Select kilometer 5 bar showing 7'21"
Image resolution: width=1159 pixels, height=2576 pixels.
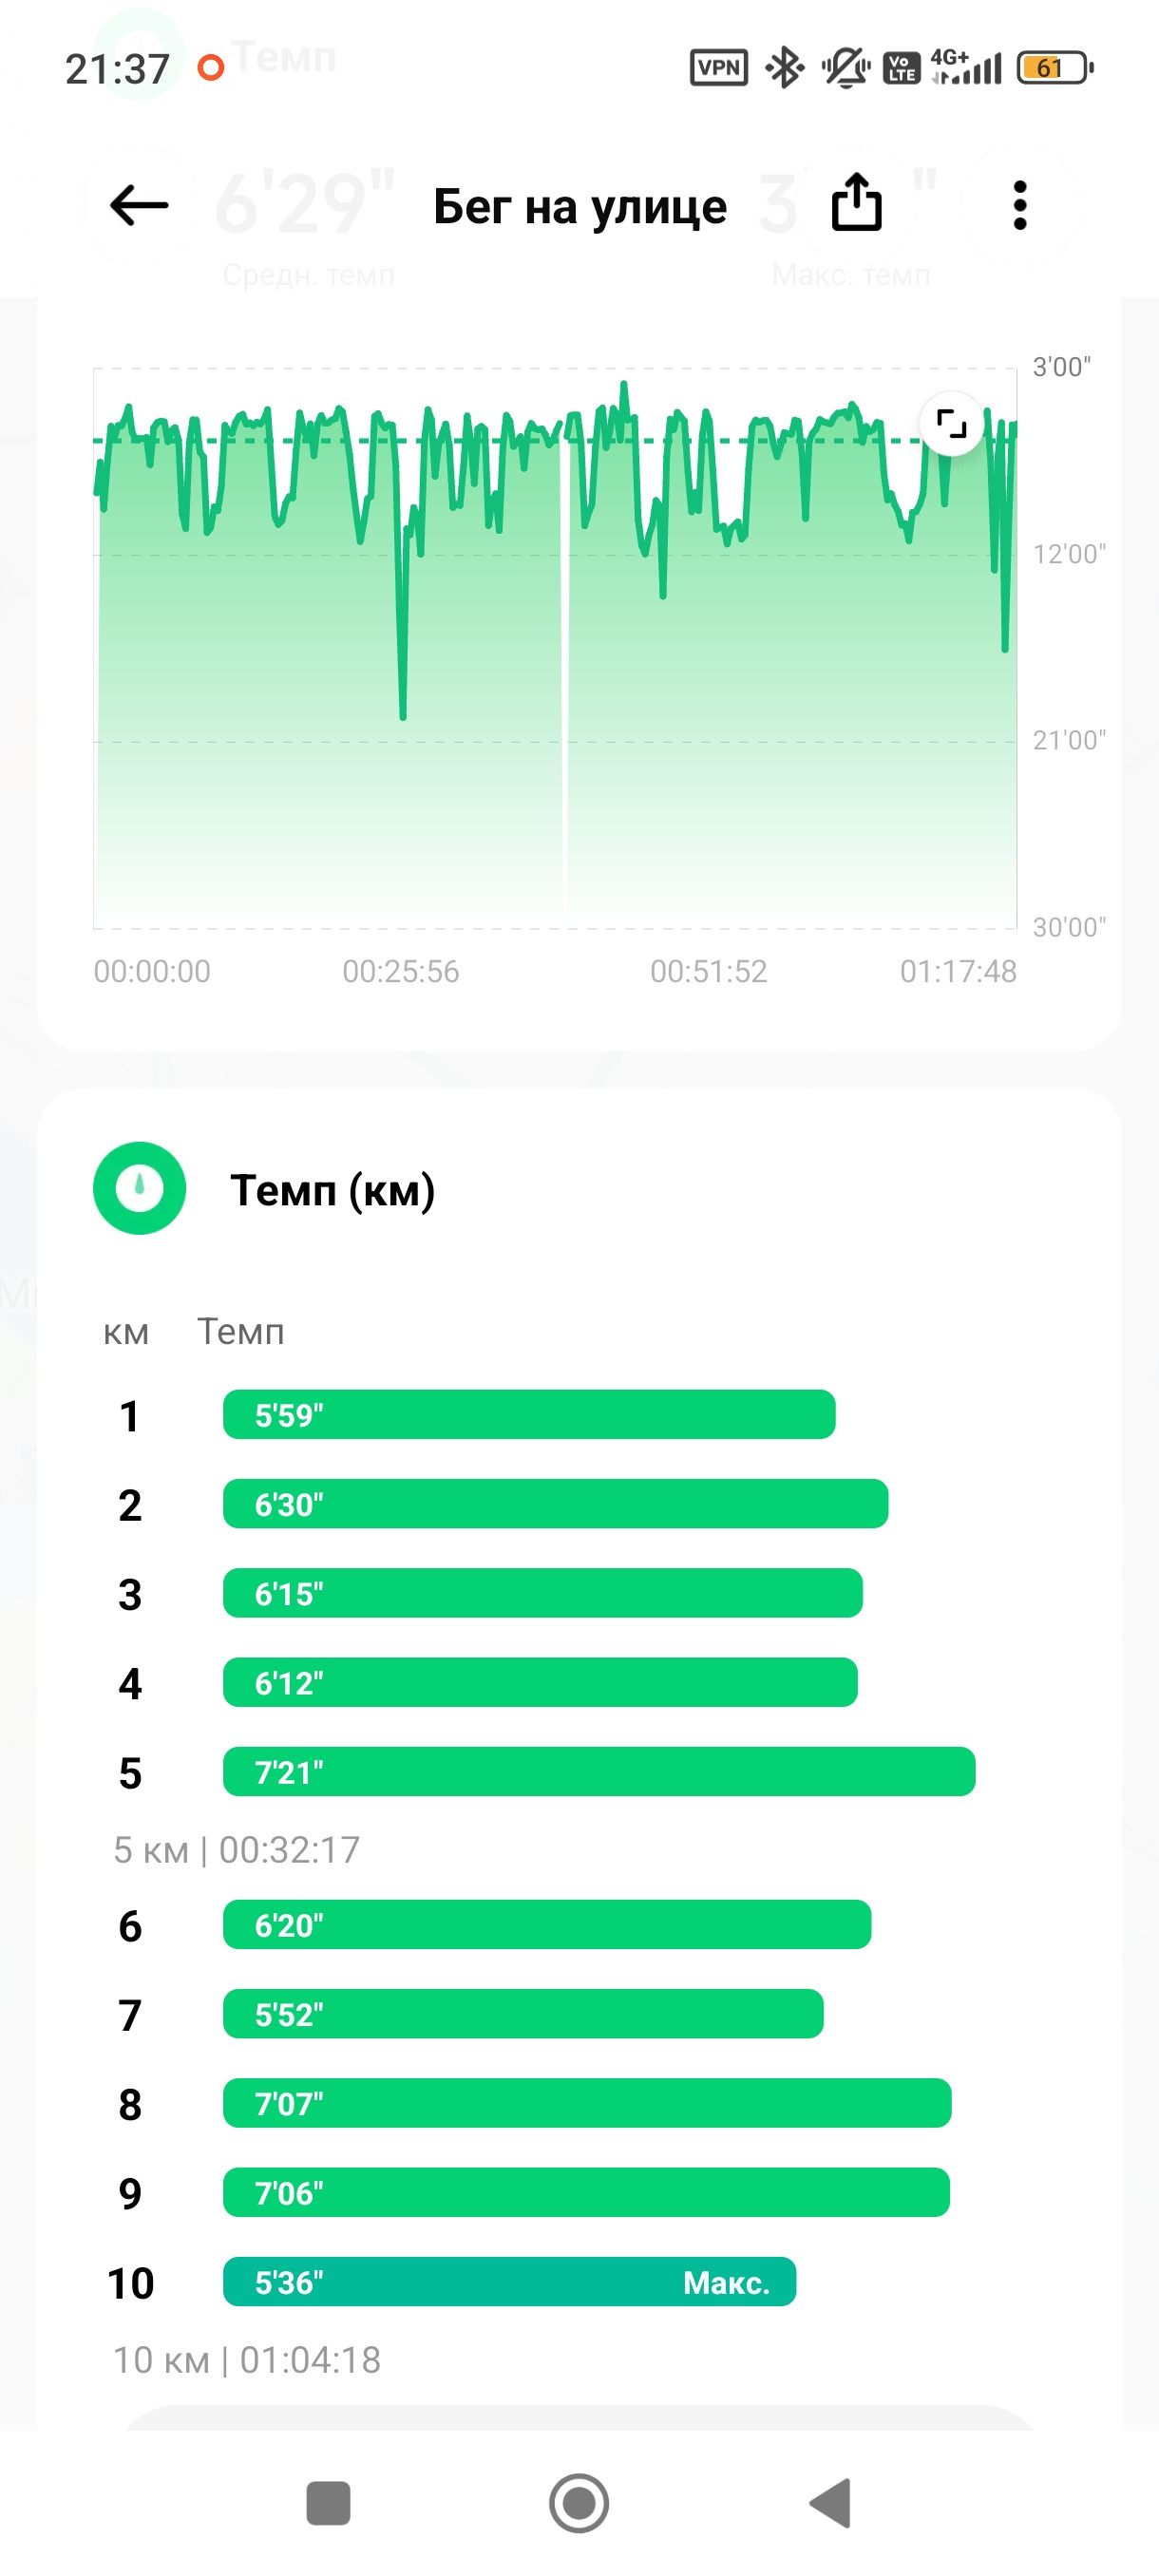599,1772
